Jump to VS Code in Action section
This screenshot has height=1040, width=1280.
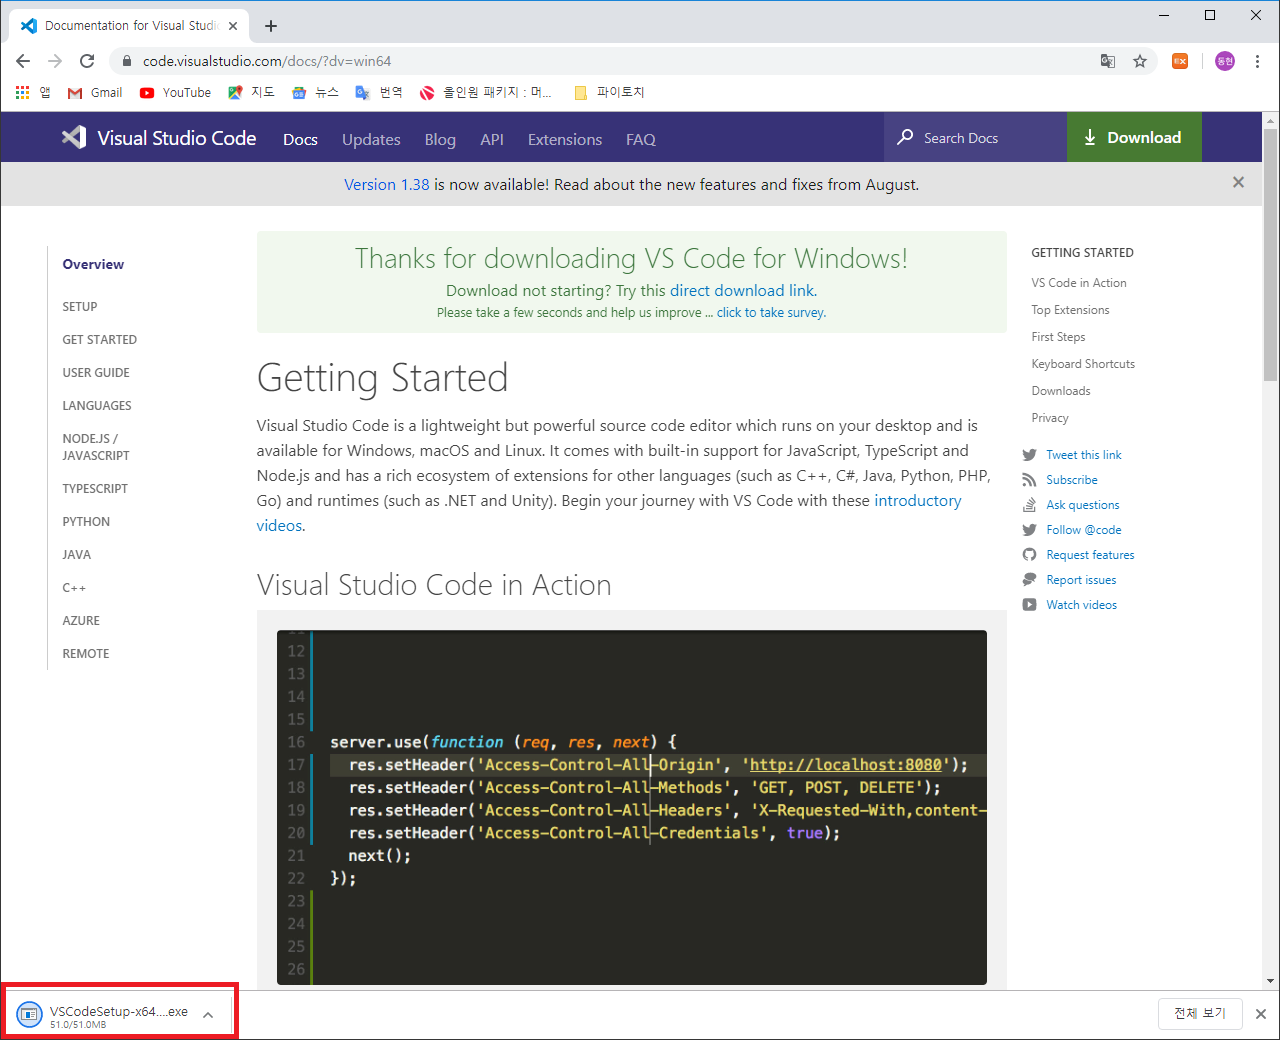tap(1079, 283)
